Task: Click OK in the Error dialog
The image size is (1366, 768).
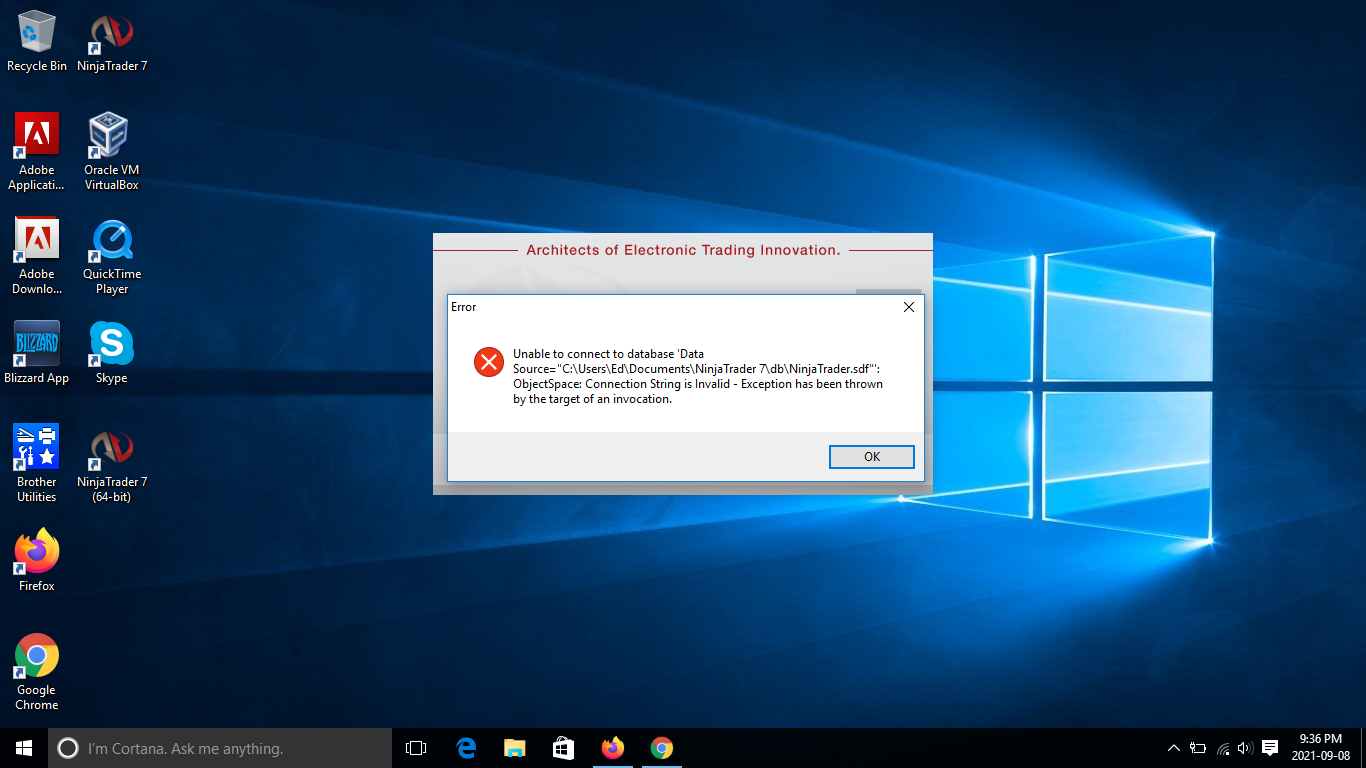Action: point(872,456)
